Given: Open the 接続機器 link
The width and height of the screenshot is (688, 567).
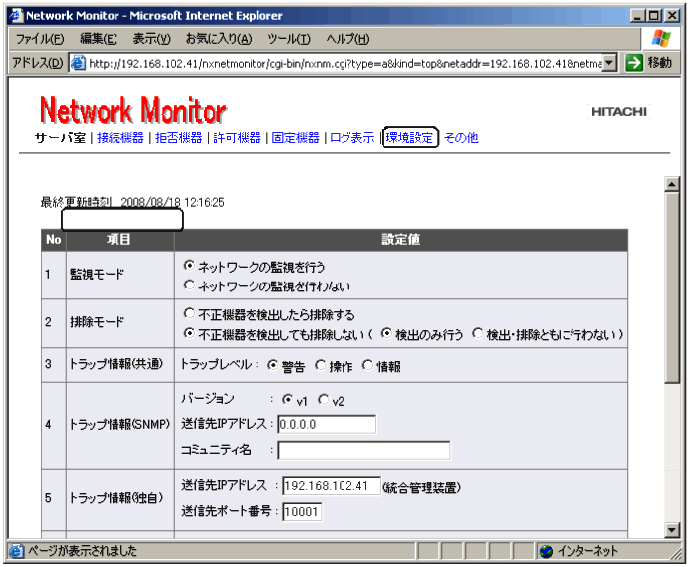Looking at the screenshot, I should point(120,138).
